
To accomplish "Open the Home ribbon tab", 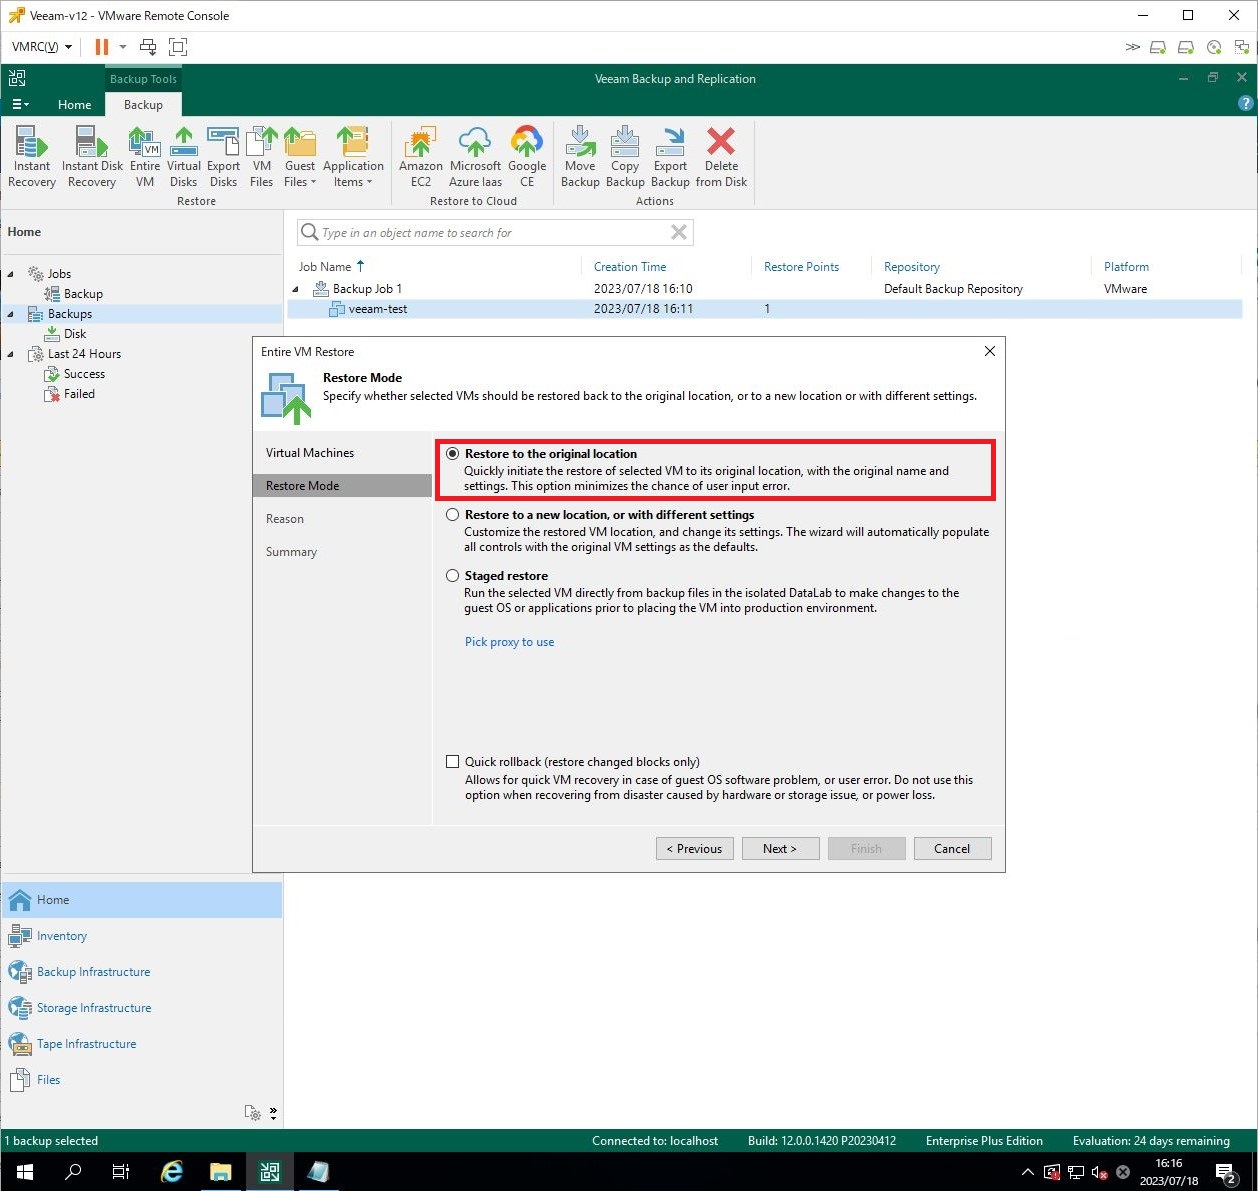I will [74, 105].
